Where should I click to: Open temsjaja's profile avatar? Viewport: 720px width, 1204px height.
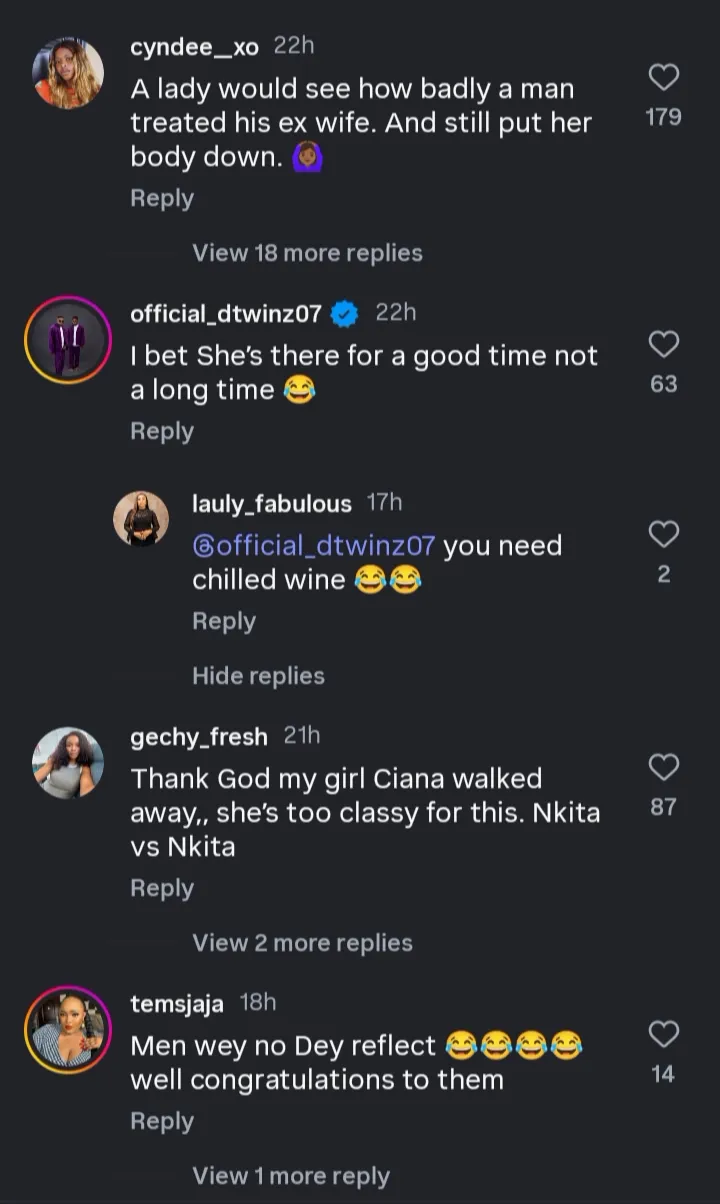[68, 1029]
